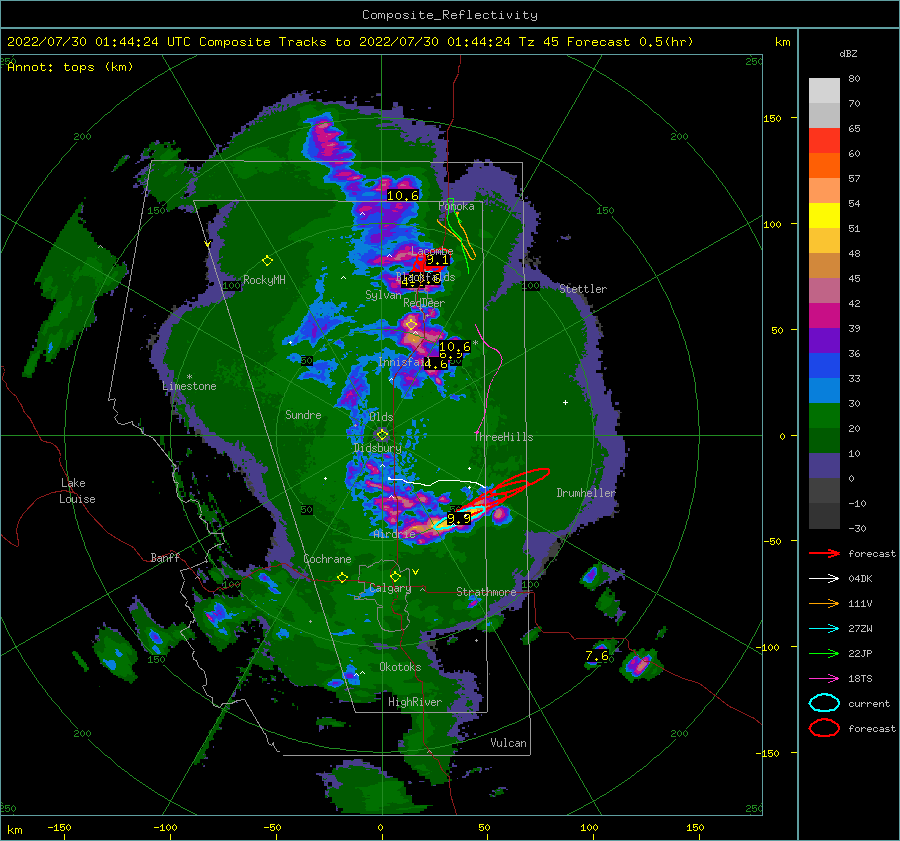Select the white 04DK track arrow in legend
Image resolution: width=900 pixels, height=841 pixels.
[x=824, y=579]
